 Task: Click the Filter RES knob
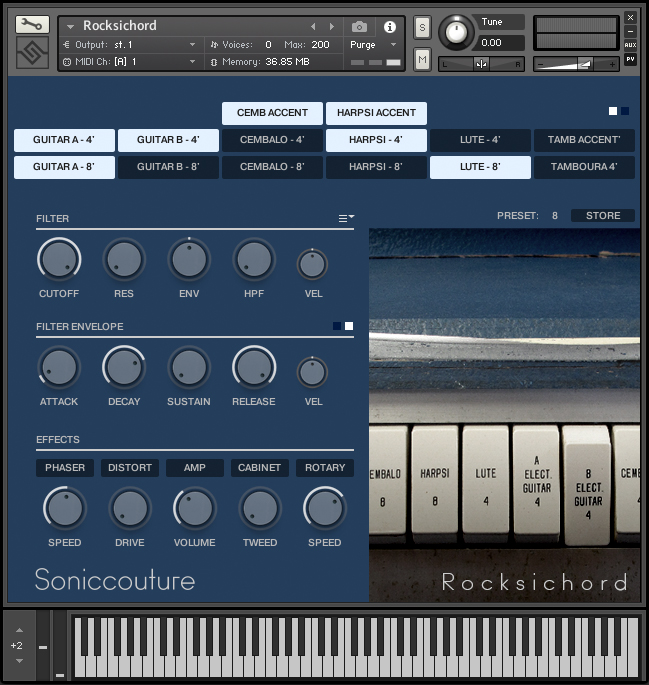[124, 259]
